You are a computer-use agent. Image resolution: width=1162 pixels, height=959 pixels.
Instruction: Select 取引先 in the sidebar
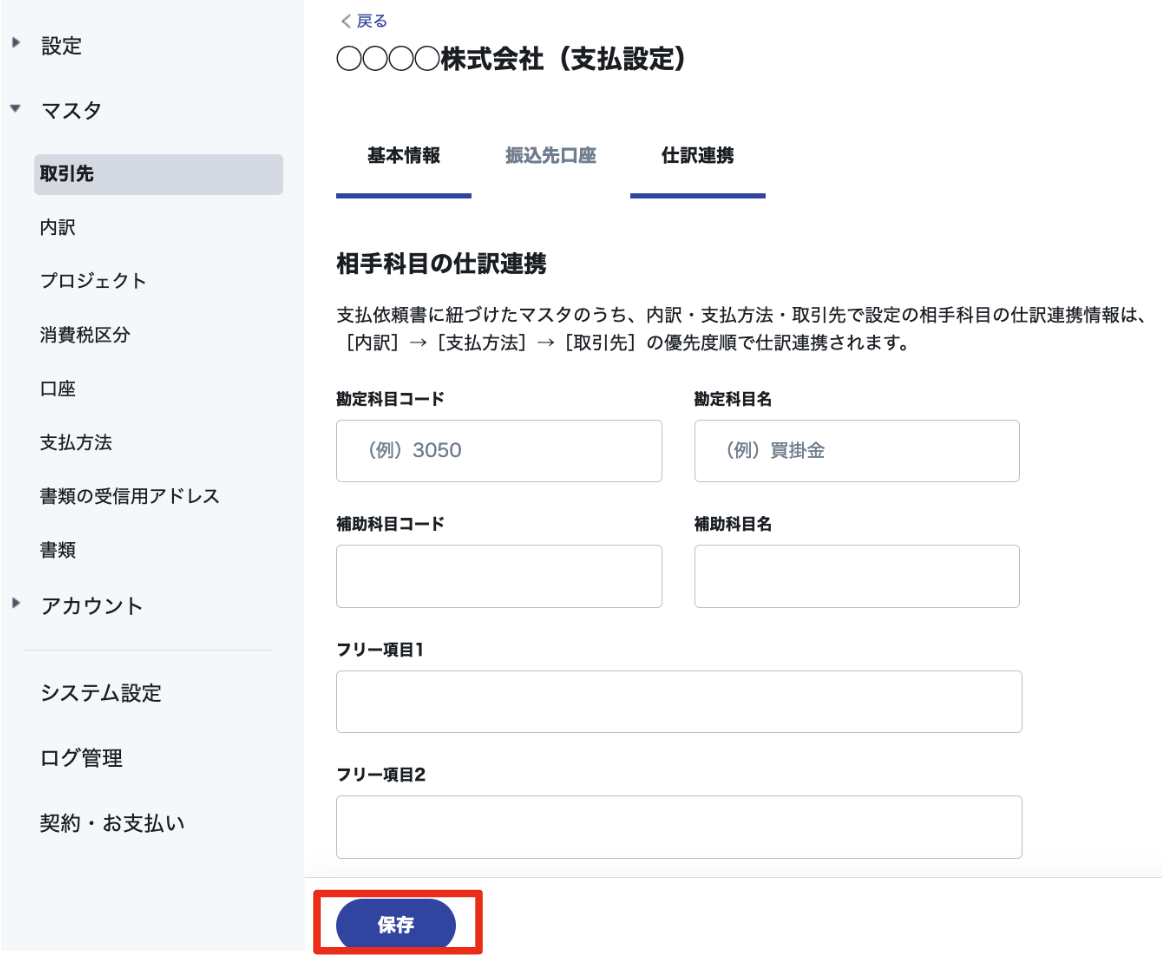click(x=159, y=174)
